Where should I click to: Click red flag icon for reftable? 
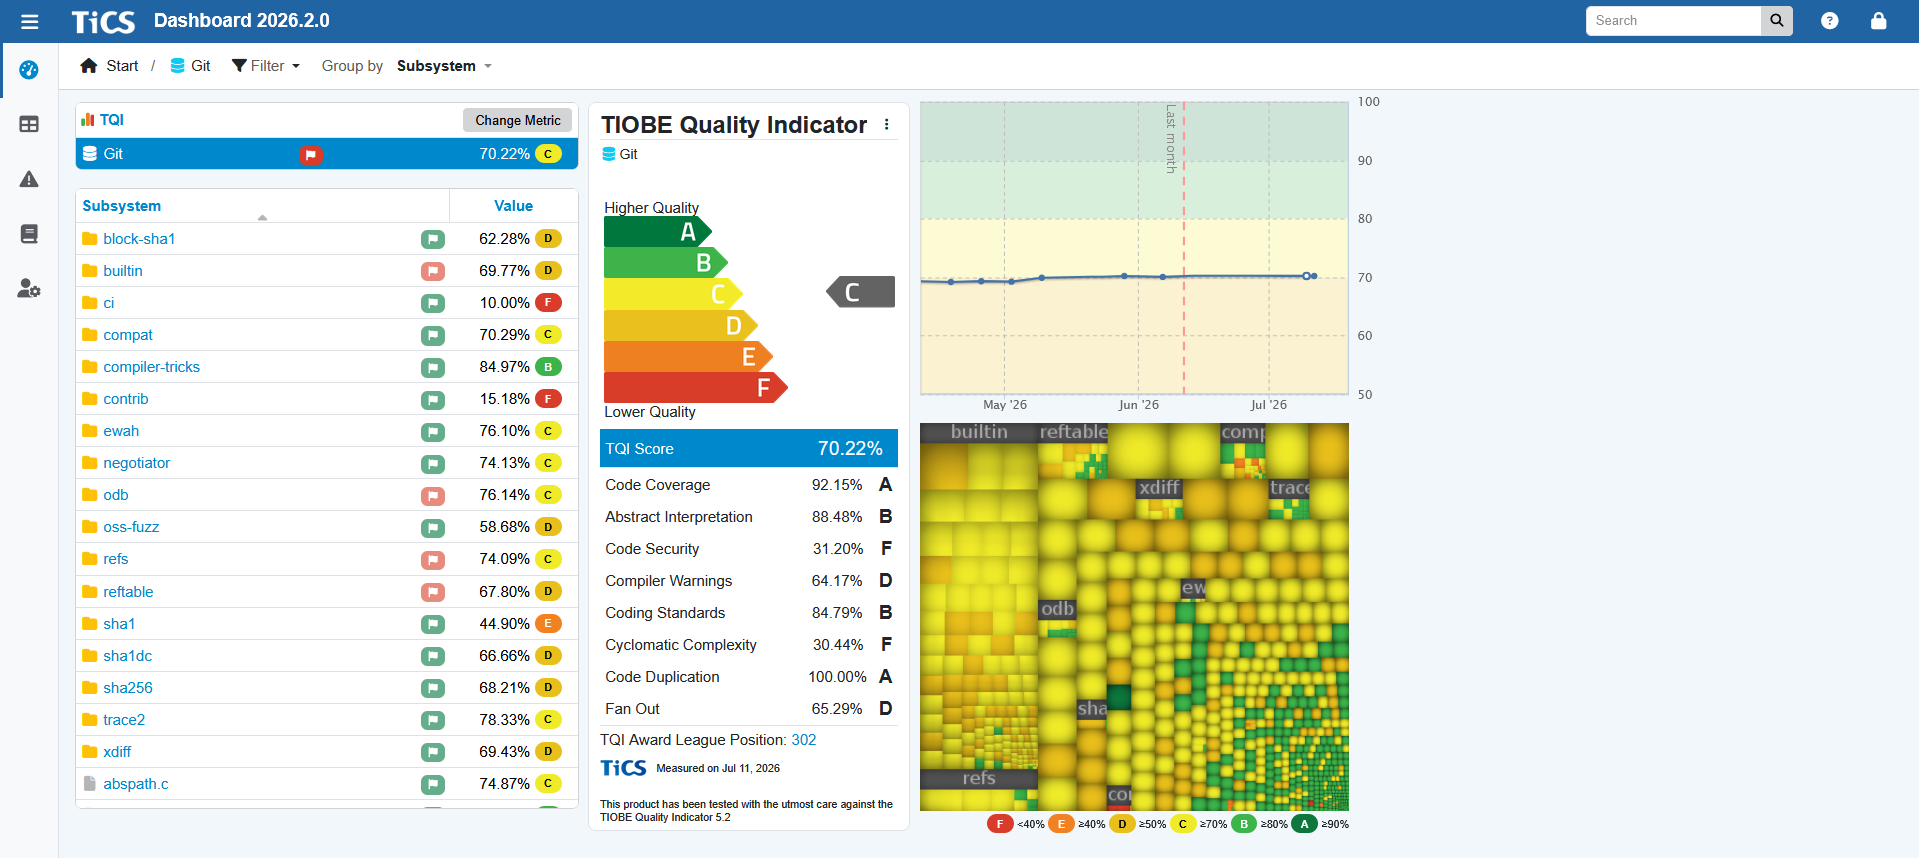[x=433, y=592]
